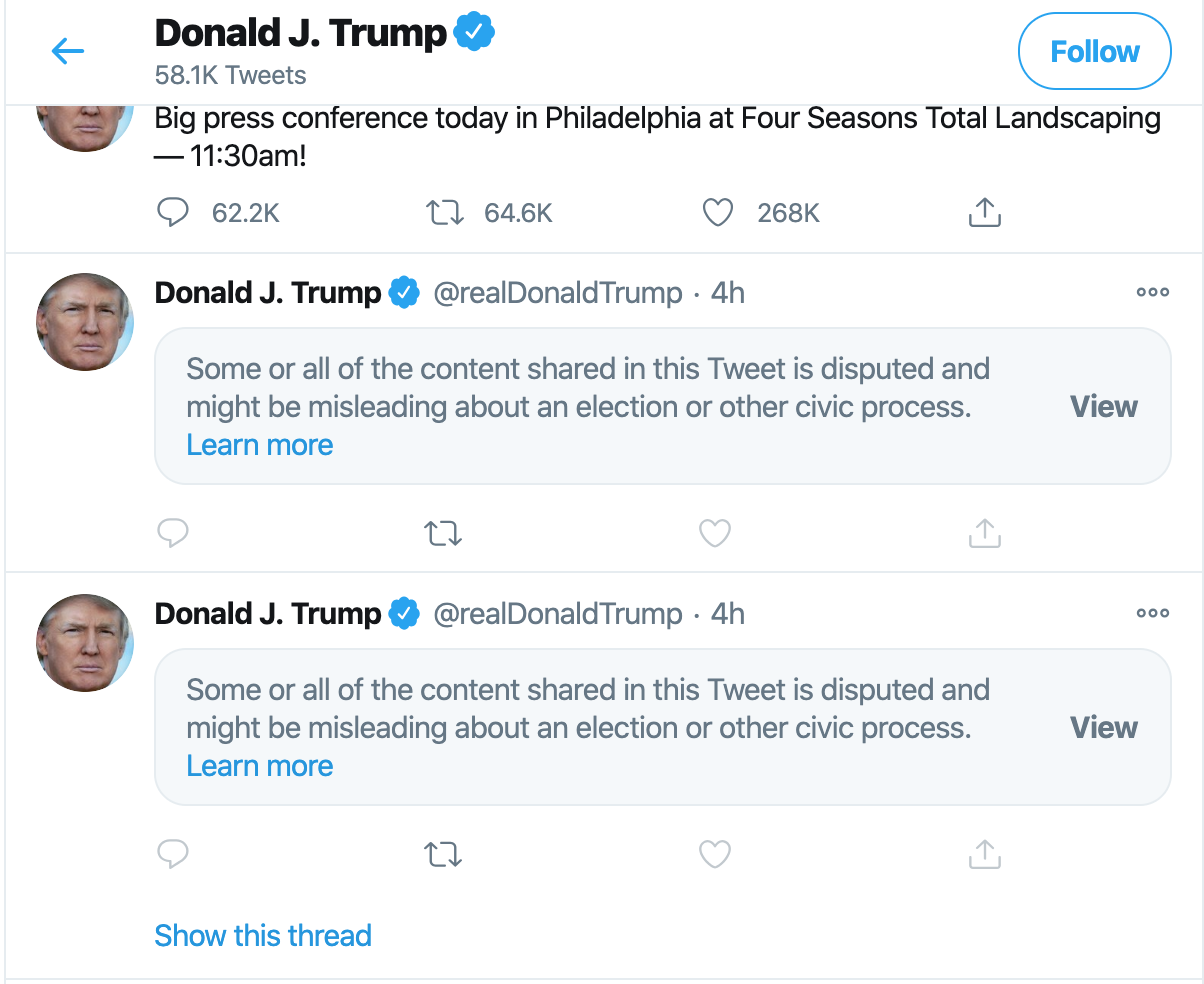
Task: Share the first disputed tweet
Action: tap(984, 533)
